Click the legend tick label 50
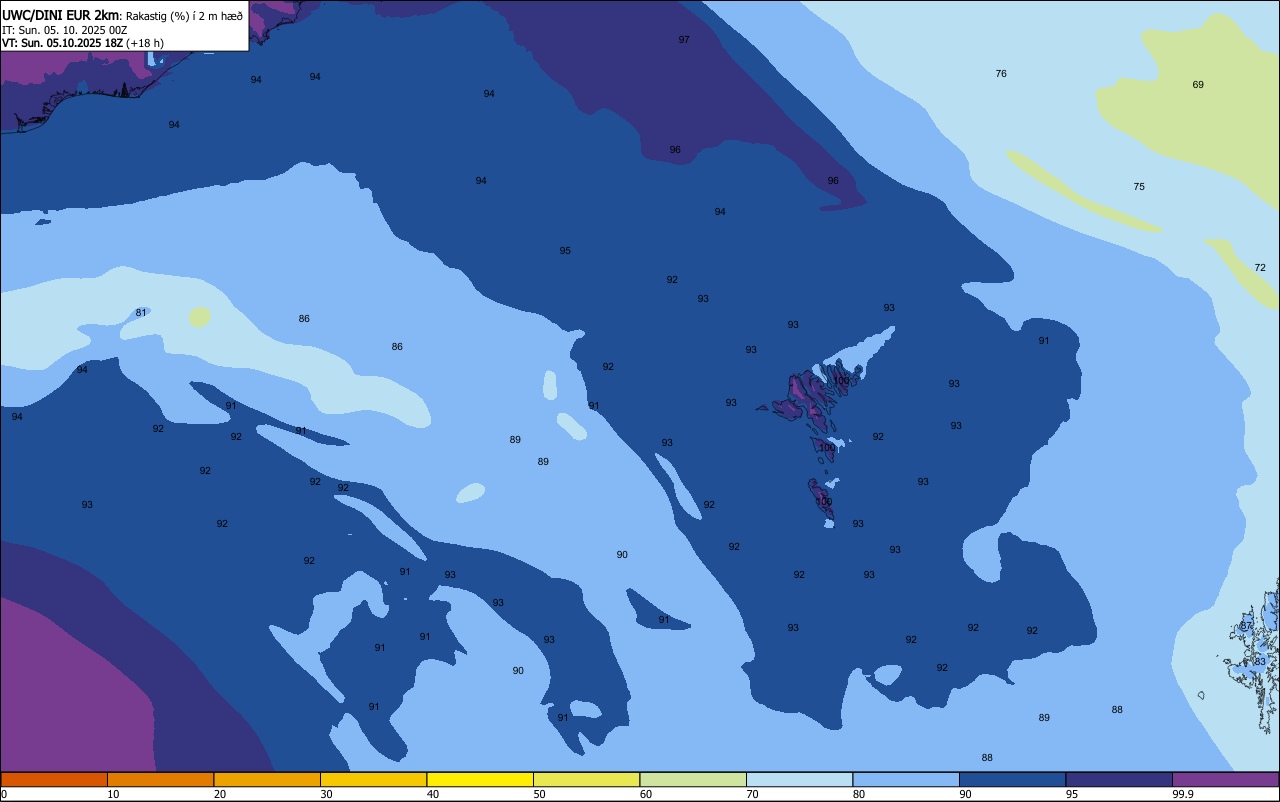Screen dimensions: 1280x802 click(539, 794)
